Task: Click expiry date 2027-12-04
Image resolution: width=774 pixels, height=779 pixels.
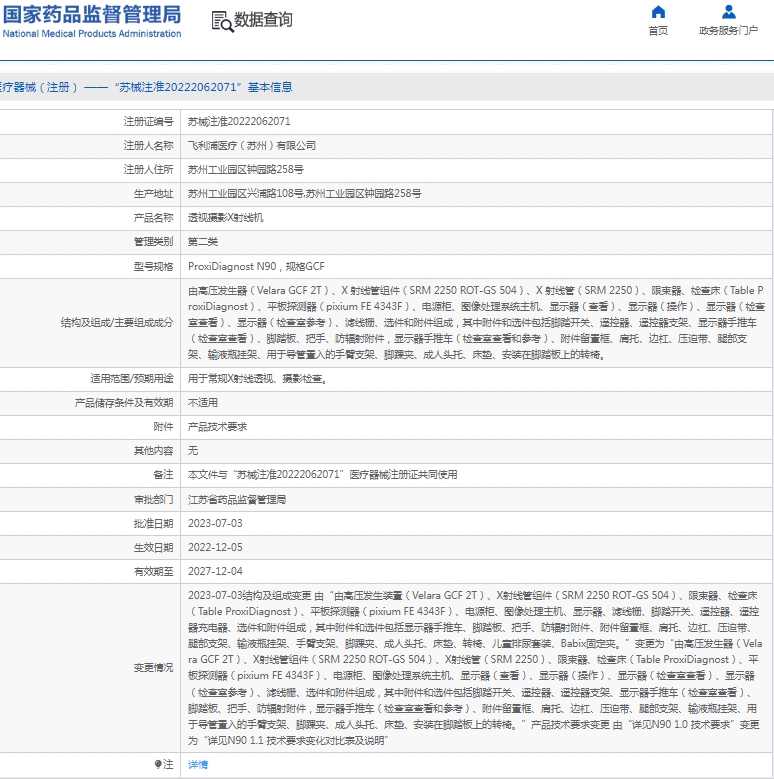Action: [215, 571]
